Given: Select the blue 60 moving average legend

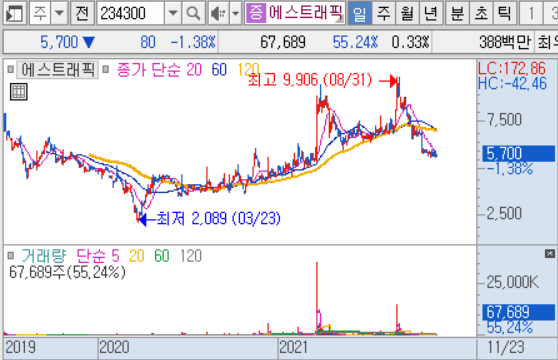Looking at the screenshot, I should [219, 69].
